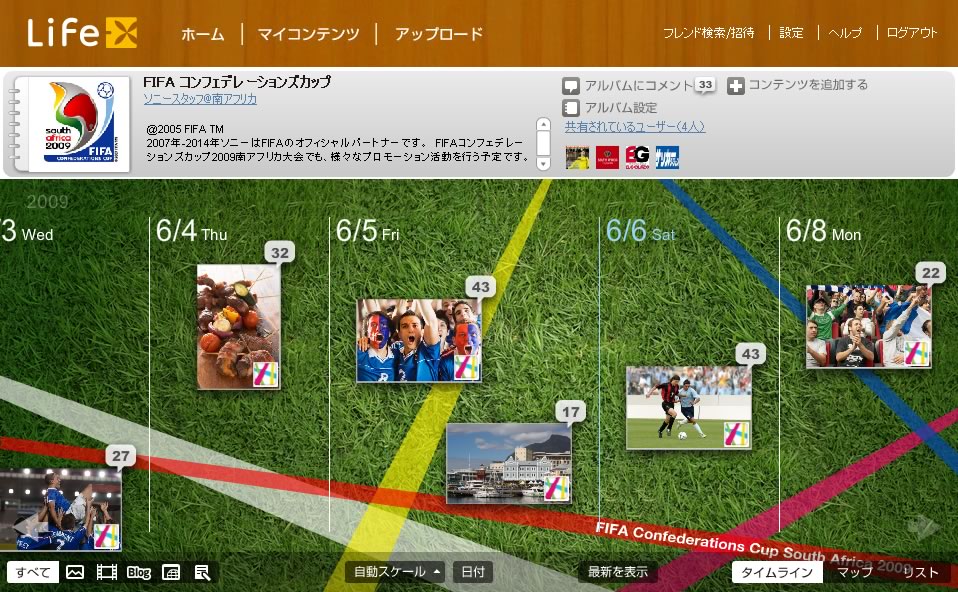
Task: Click the description scroll up arrow
Action: (543, 125)
